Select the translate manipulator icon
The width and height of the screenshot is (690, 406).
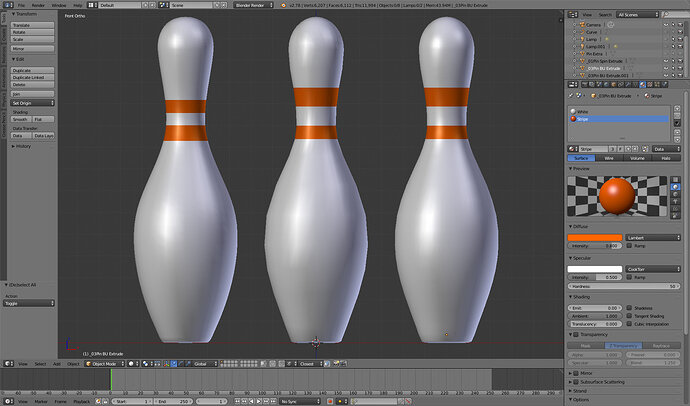click(x=174, y=364)
